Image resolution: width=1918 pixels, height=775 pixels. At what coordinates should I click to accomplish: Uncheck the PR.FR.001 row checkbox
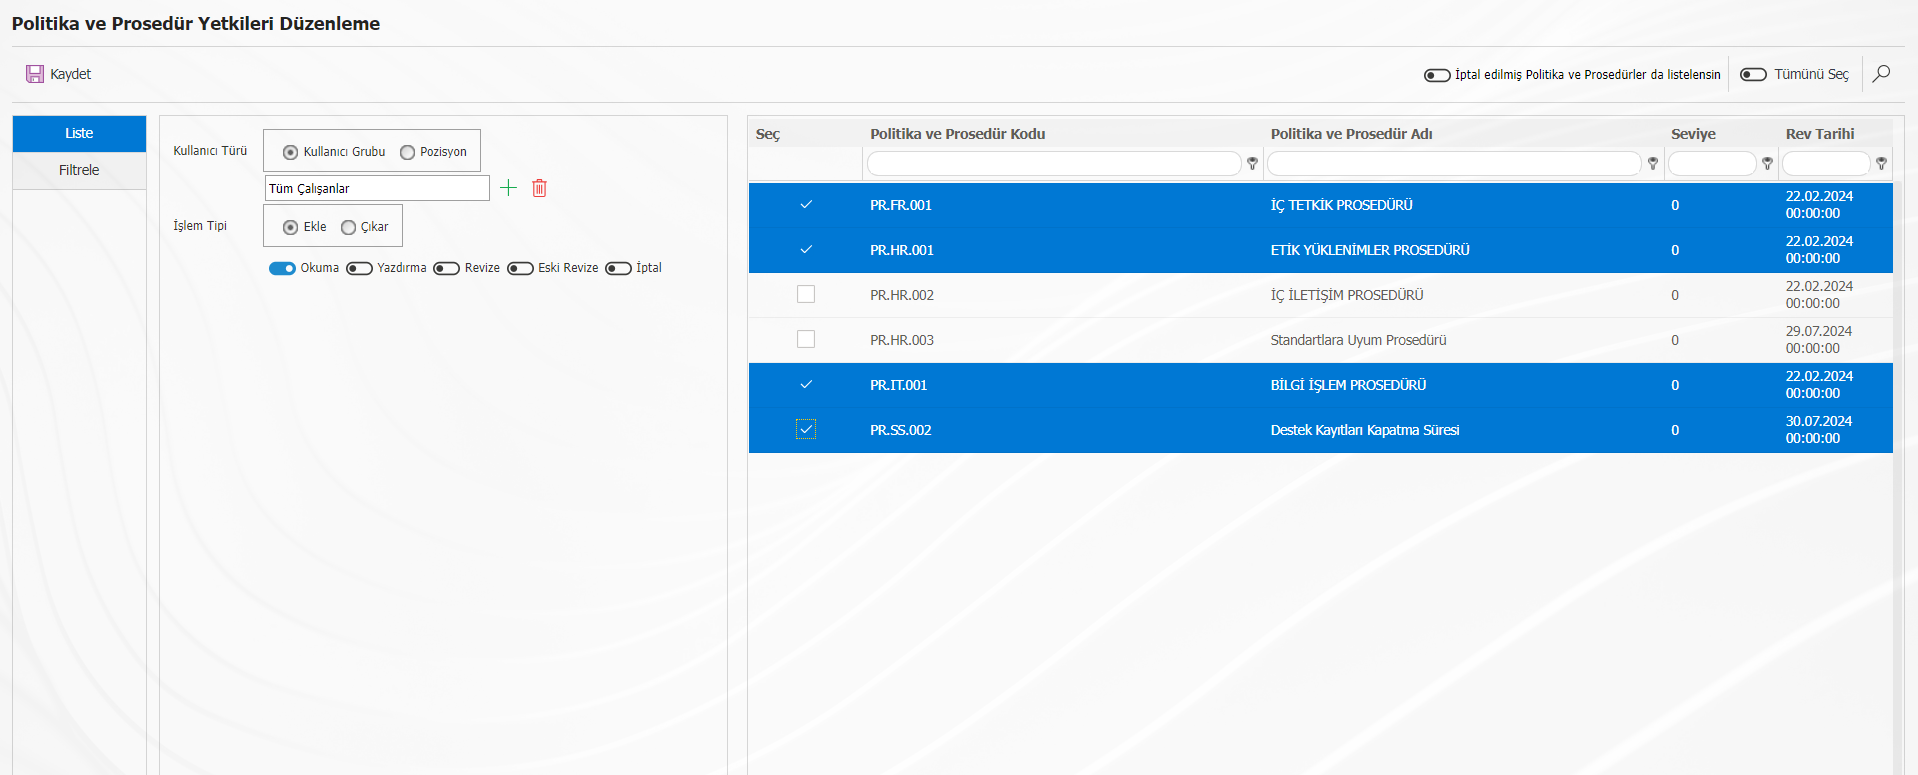[x=806, y=205]
